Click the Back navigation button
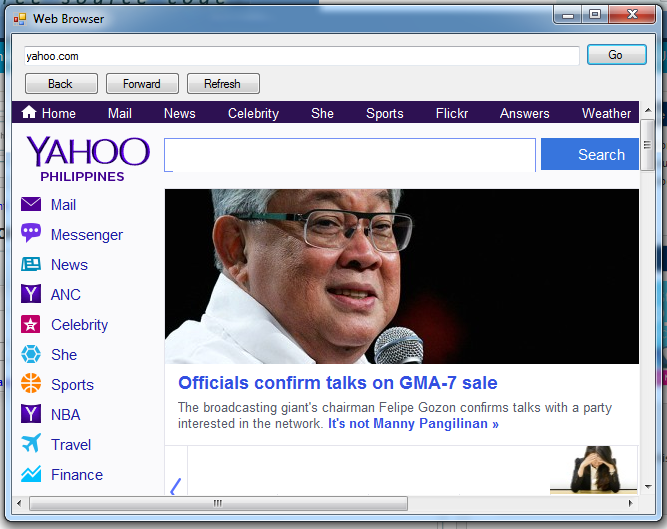 pyautogui.click(x=61, y=83)
